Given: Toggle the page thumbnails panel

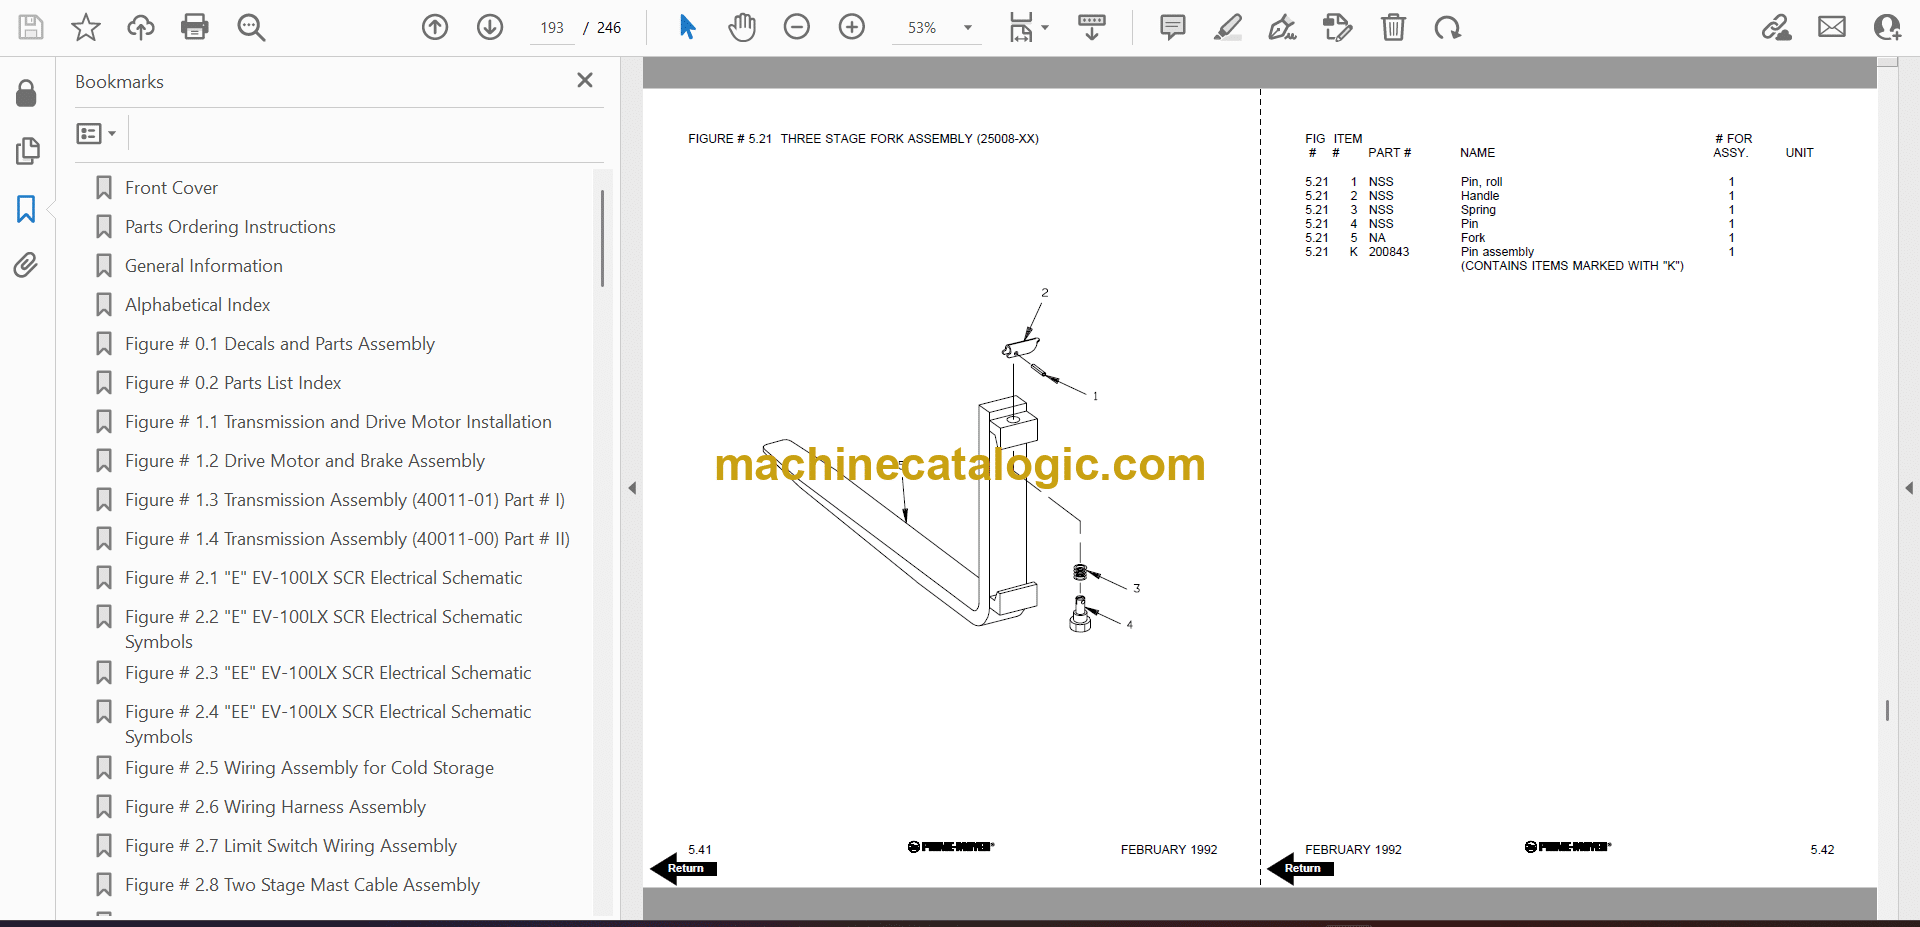Looking at the screenshot, I should (x=27, y=151).
